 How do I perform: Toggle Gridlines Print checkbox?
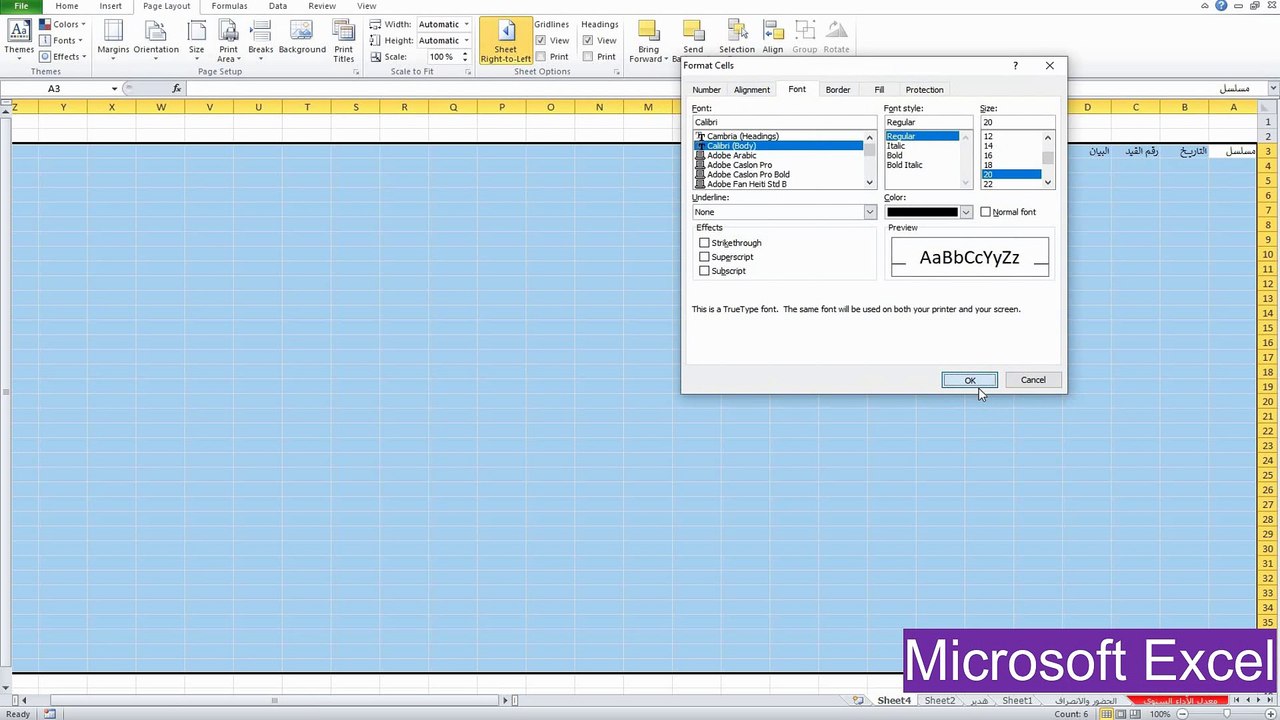coord(541,57)
